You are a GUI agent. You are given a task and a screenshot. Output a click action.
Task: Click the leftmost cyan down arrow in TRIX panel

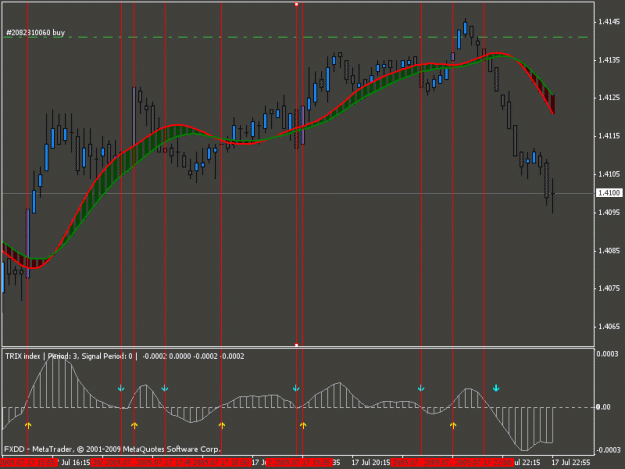point(121,388)
